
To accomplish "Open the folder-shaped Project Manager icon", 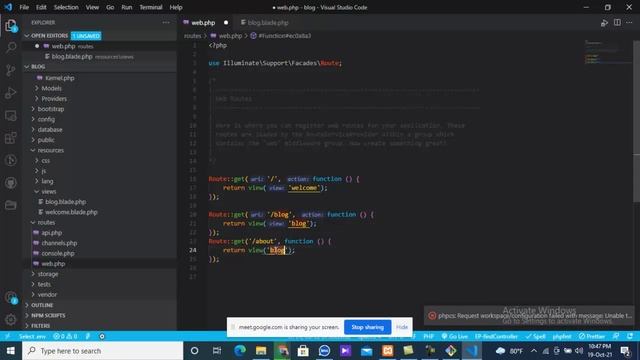I will coord(11,205).
